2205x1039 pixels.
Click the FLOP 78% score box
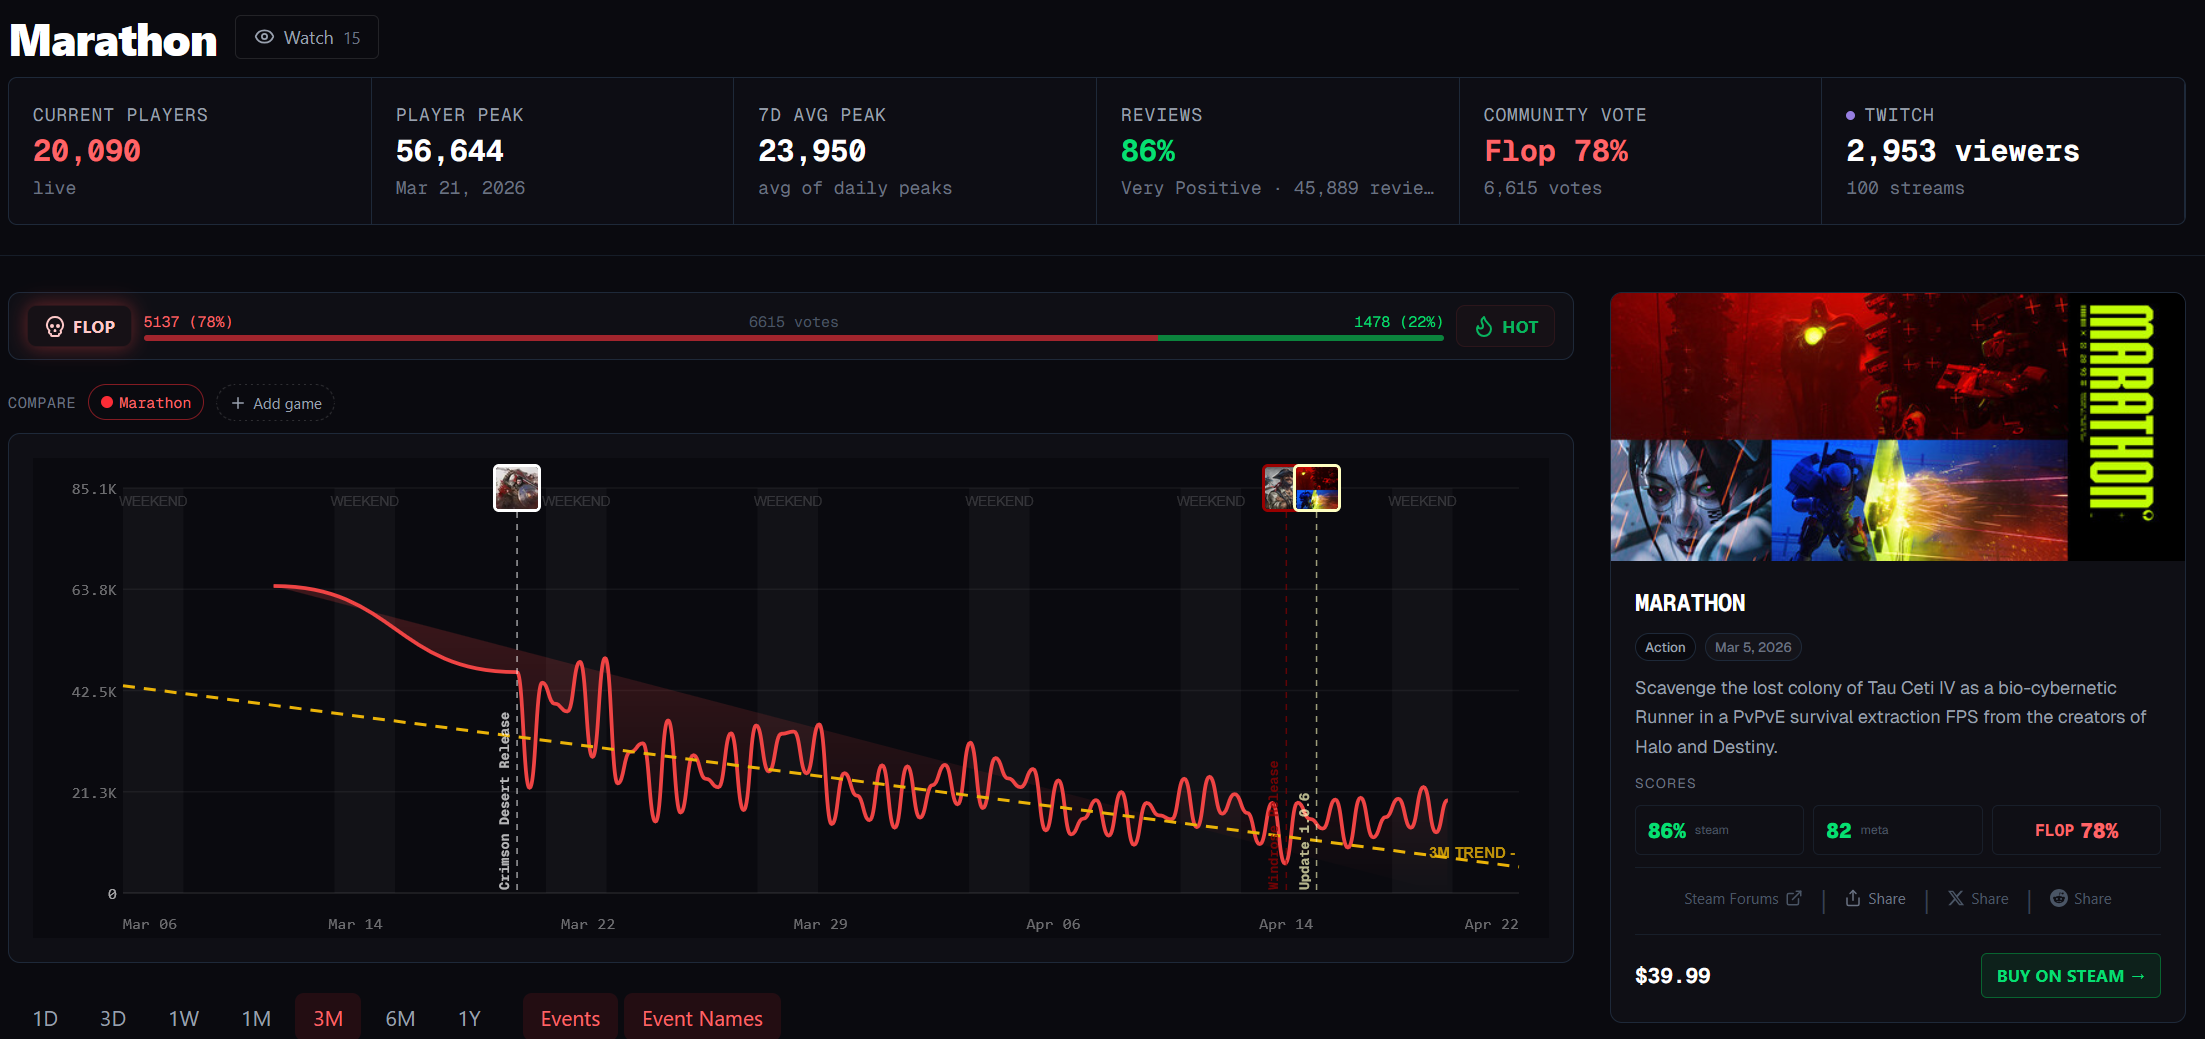(2076, 830)
